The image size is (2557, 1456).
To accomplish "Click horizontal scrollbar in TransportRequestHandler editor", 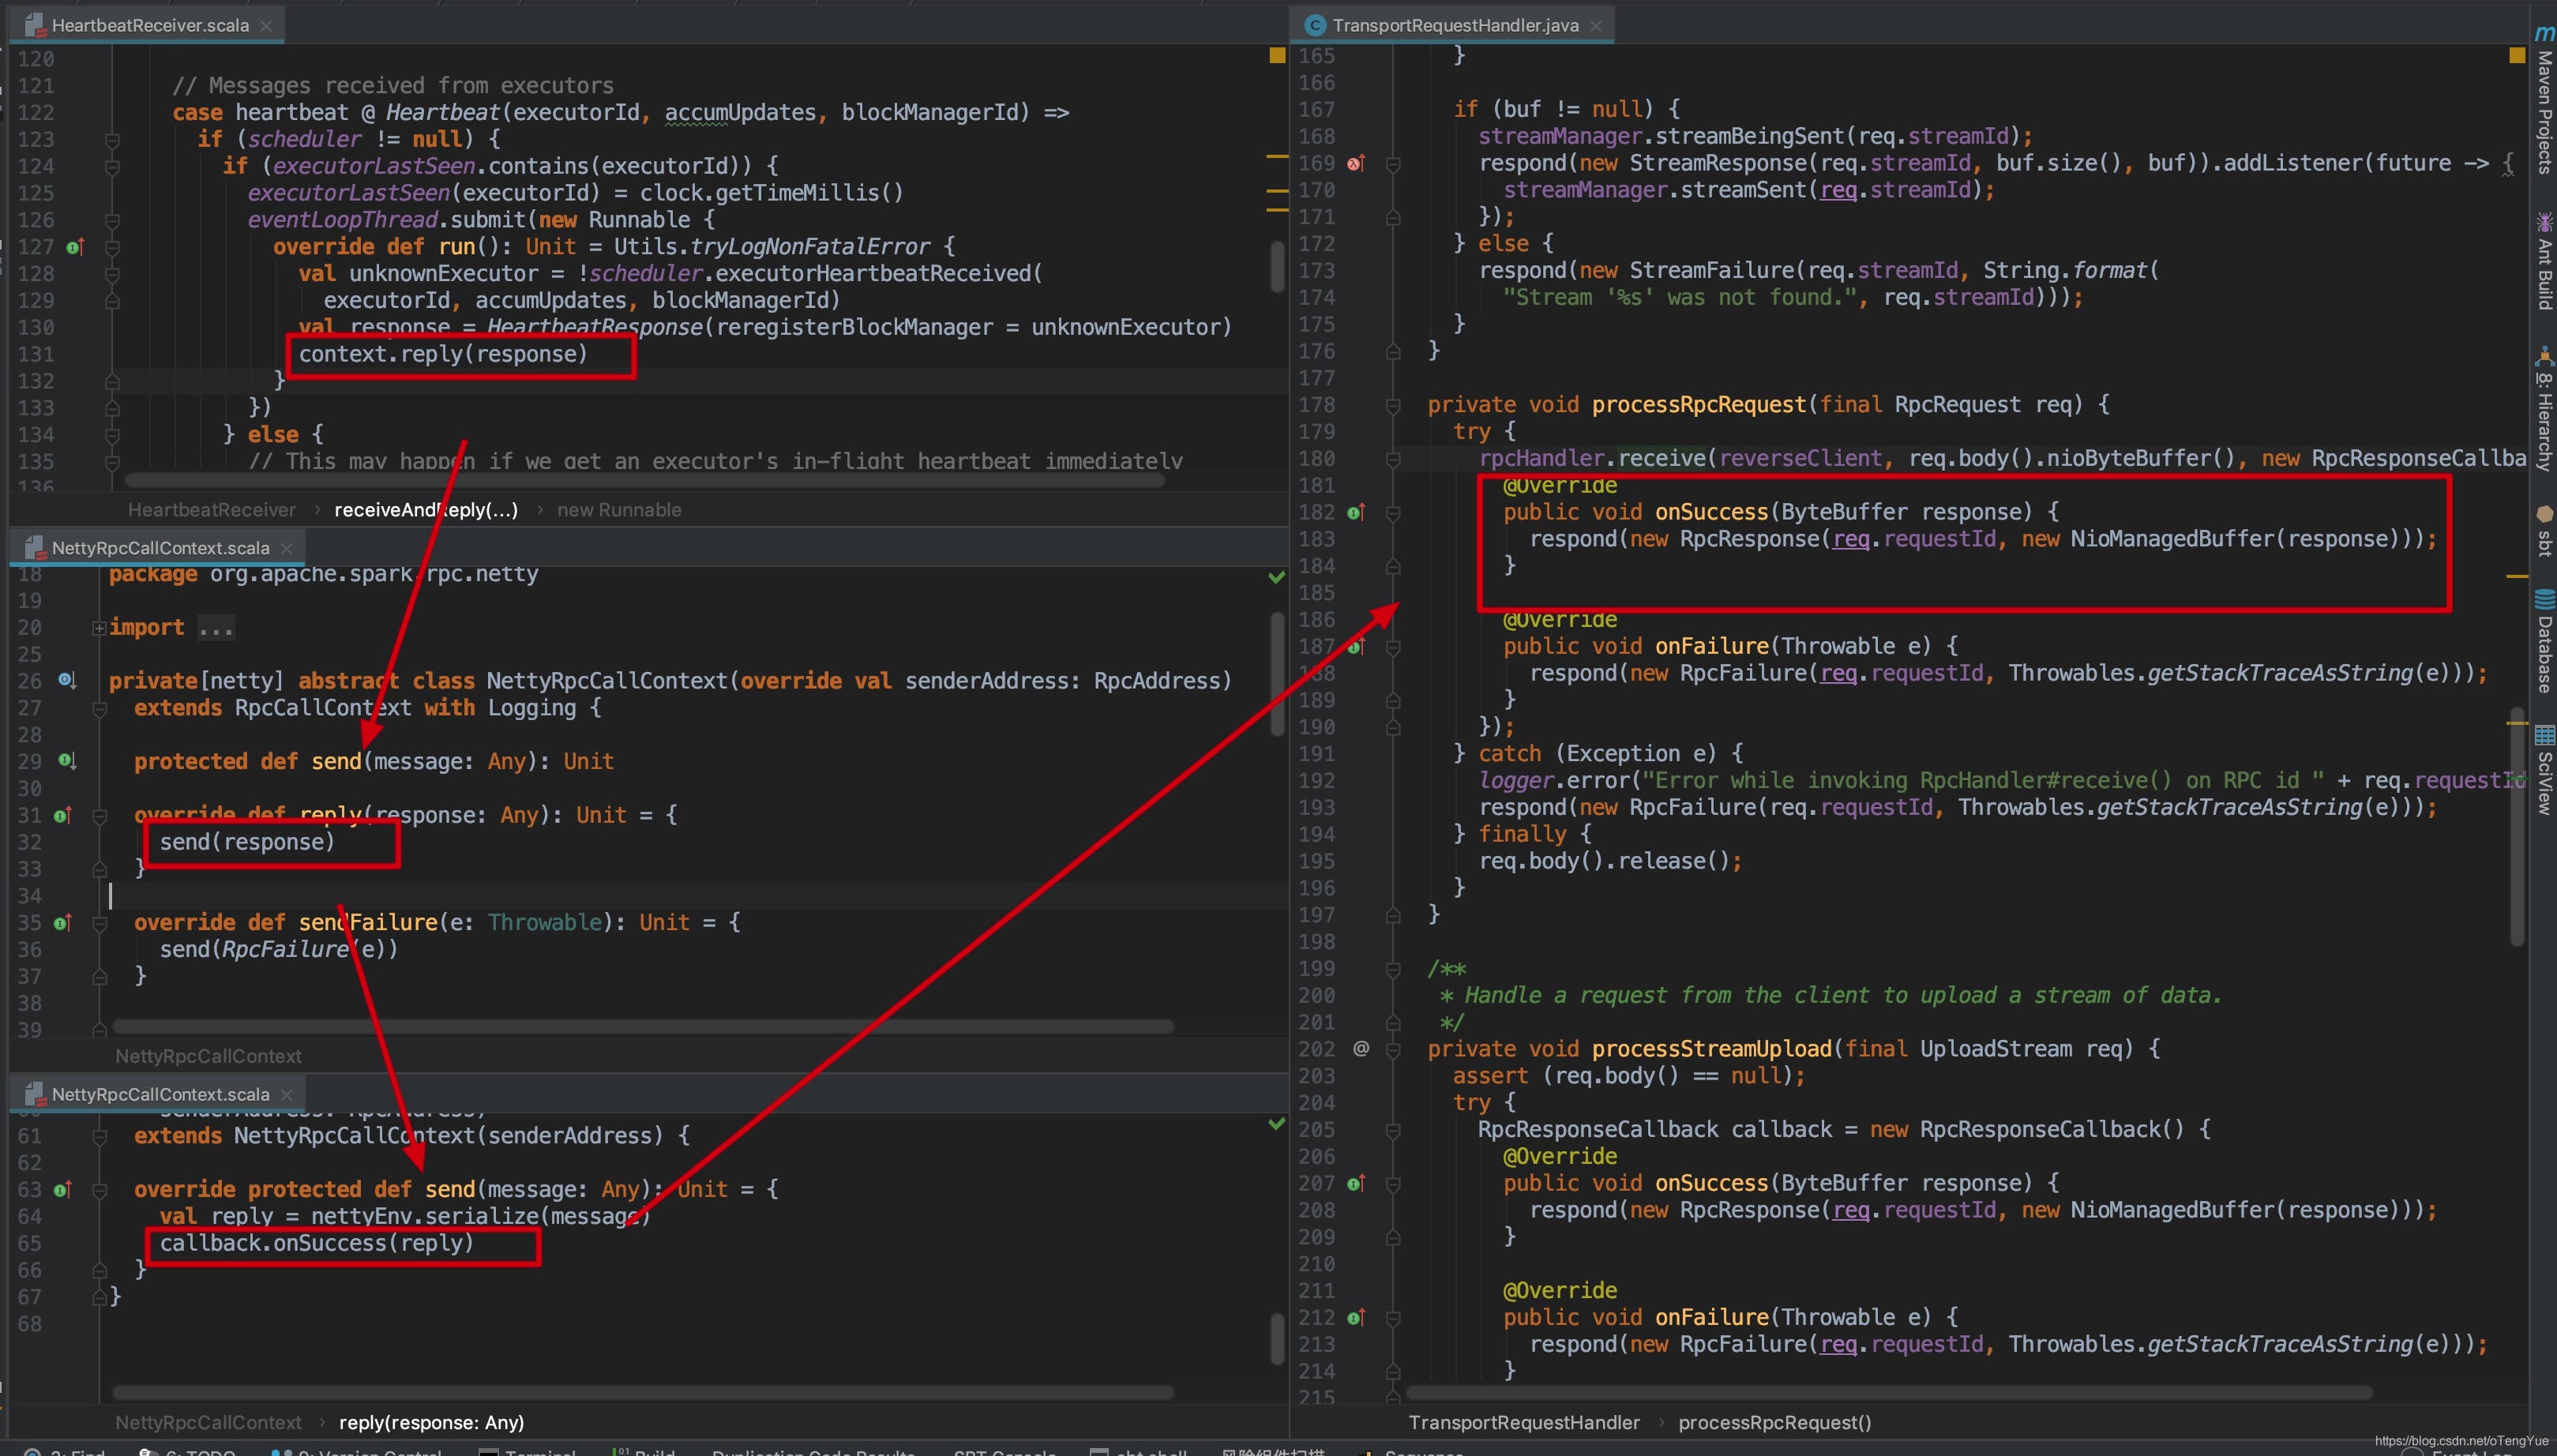I will click(x=1889, y=1393).
